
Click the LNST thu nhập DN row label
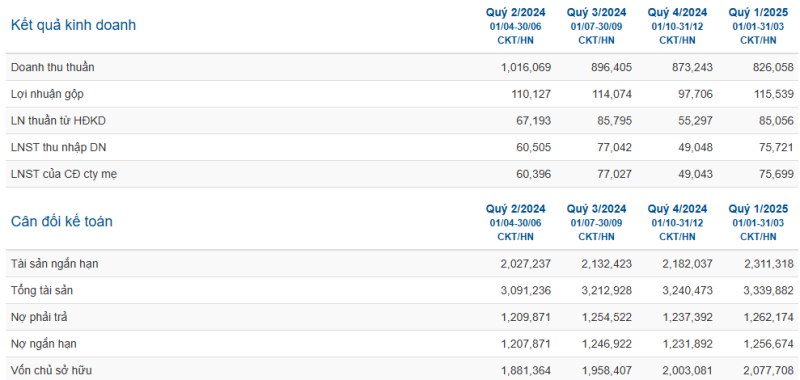click(x=58, y=147)
